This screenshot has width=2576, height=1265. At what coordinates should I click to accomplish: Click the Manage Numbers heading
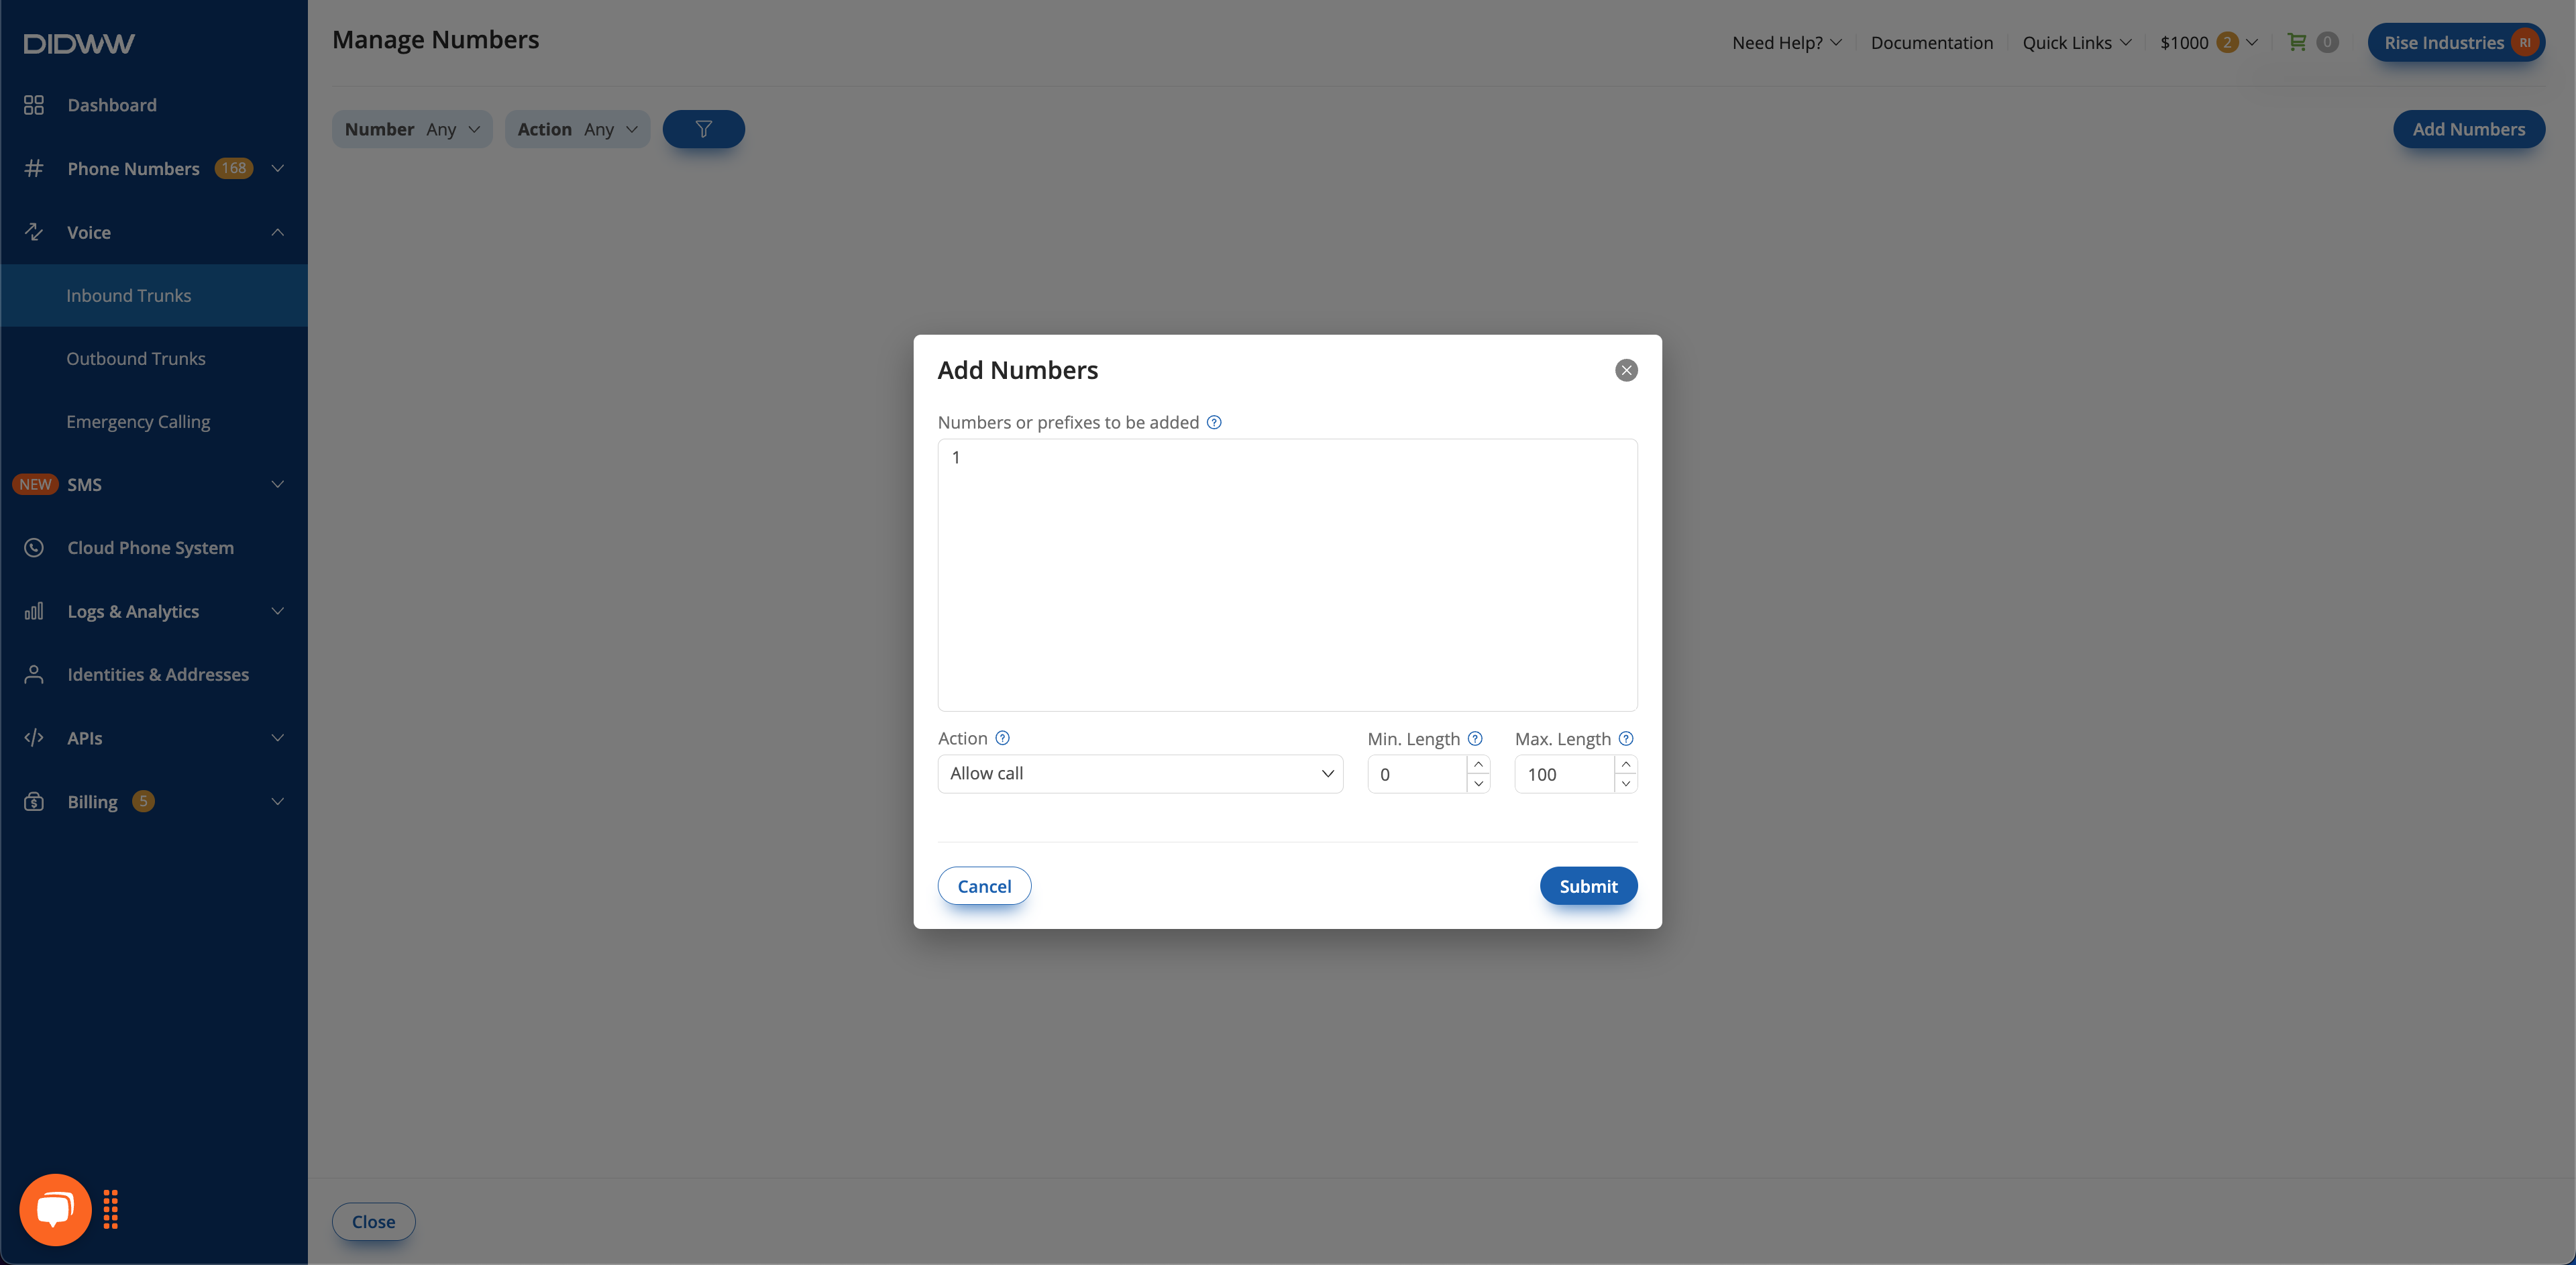(435, 40)
